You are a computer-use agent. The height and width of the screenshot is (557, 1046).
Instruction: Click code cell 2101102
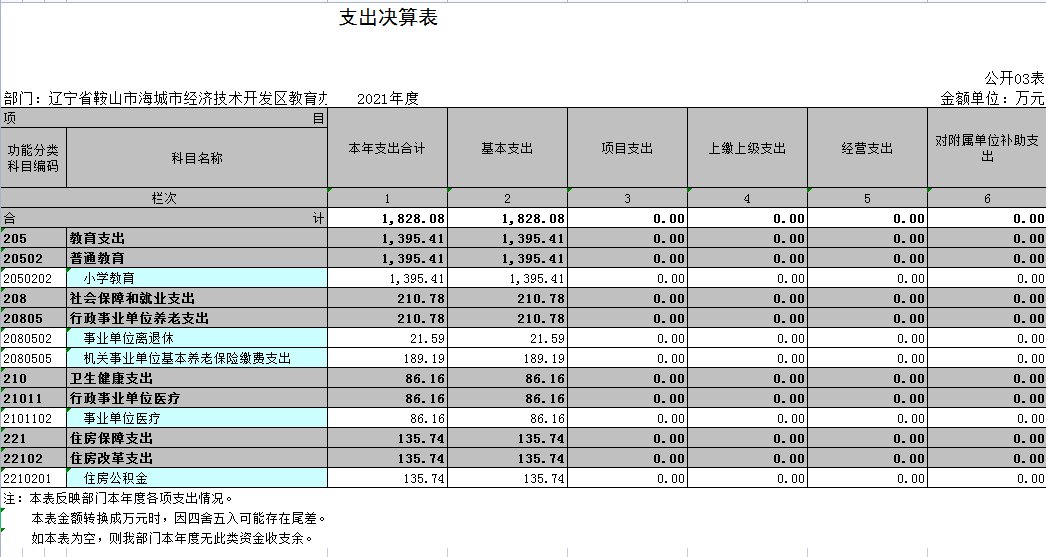pos(33,418)
